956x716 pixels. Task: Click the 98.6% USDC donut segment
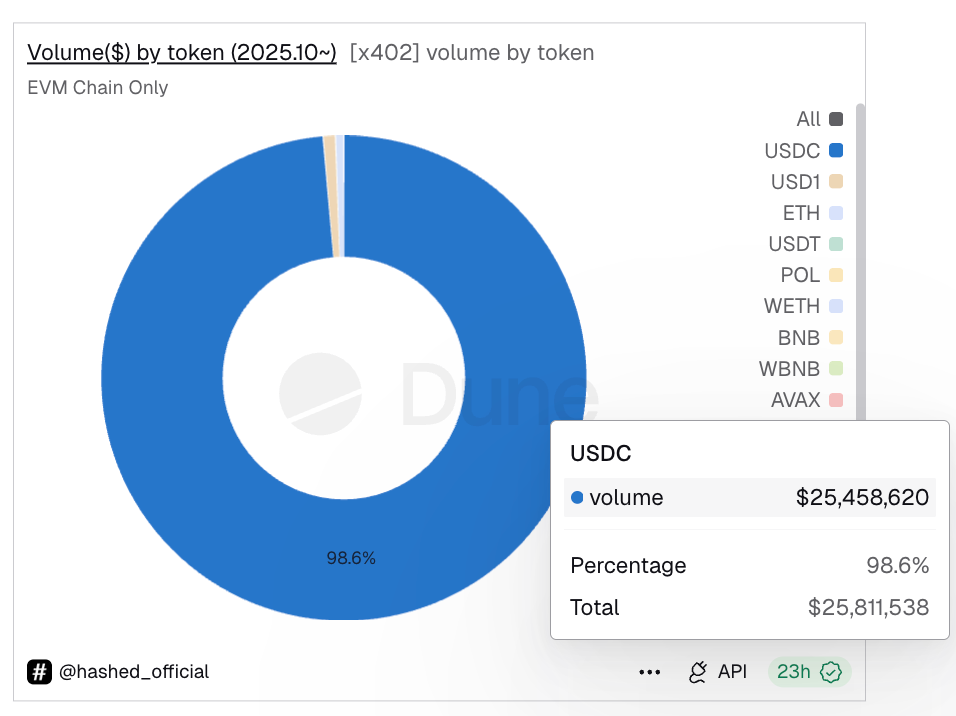pos(350,558)
